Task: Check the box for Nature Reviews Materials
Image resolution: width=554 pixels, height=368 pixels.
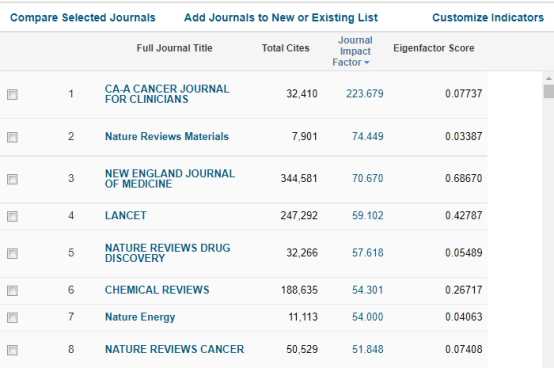Action: click(12, 137)
